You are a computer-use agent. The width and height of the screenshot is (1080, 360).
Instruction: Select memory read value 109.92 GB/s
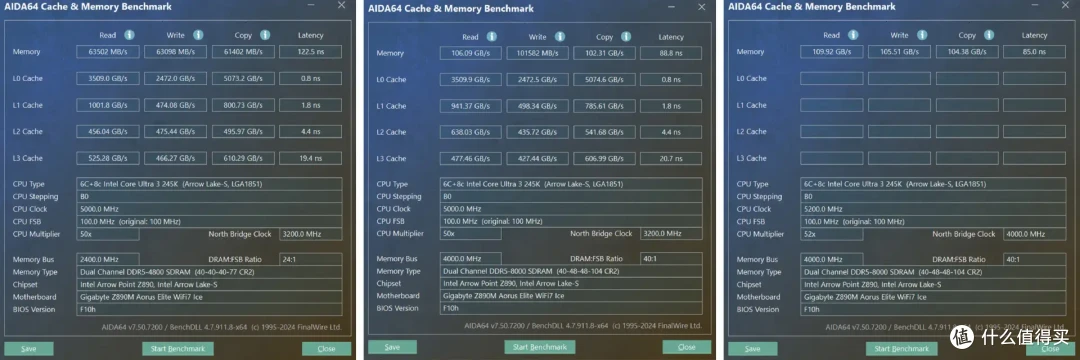tap(832, 52)
